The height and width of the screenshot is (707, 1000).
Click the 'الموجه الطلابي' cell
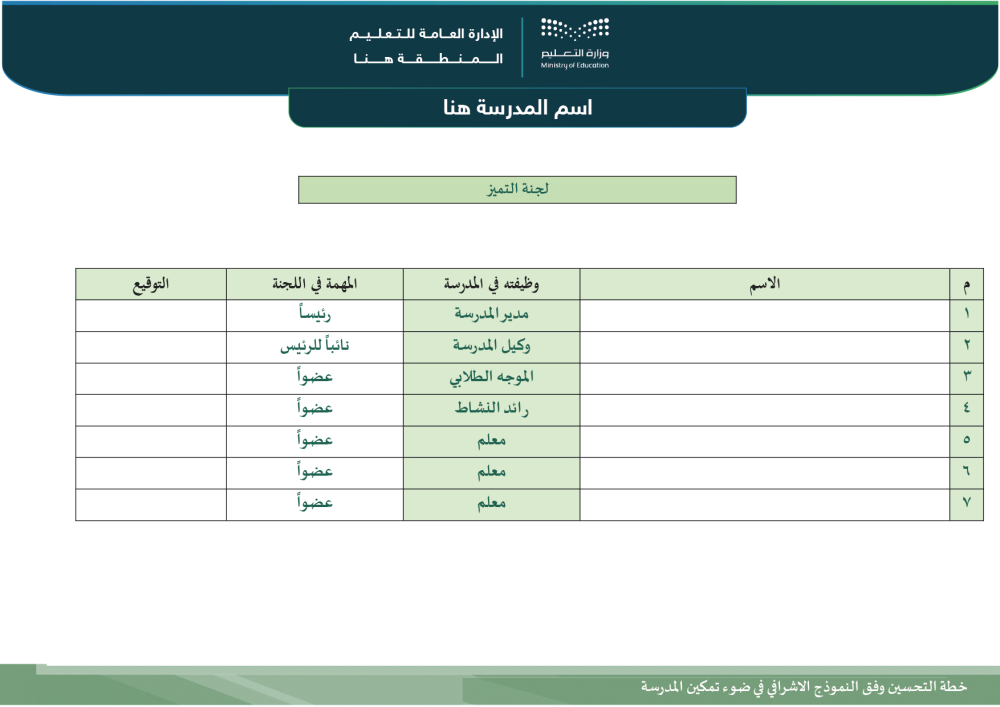[x=491, y=378]
